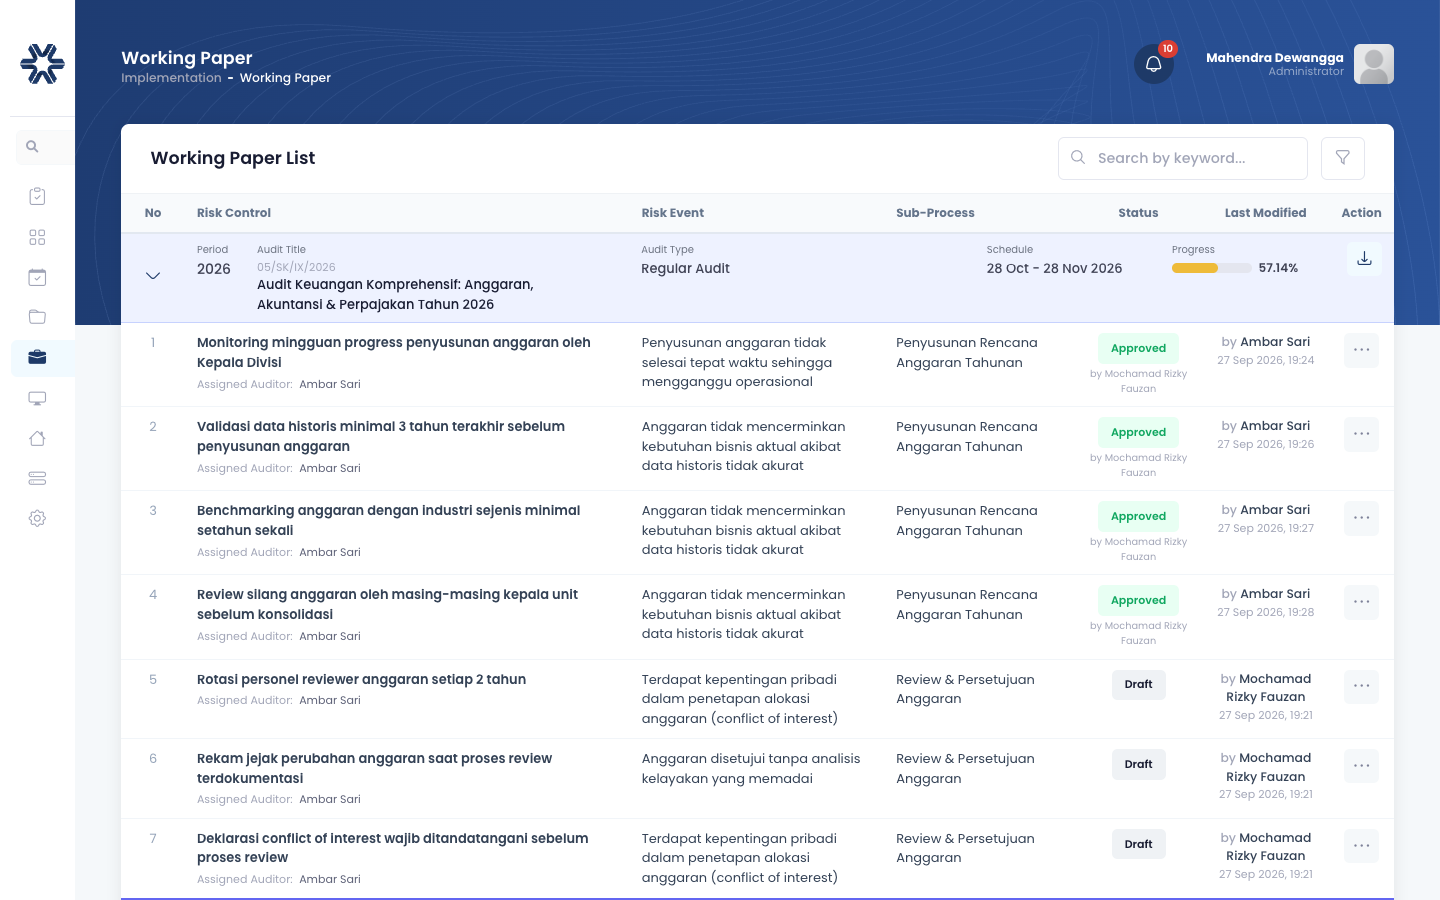Click Approved status on Monitoring mingguan row
Image resolution: width=1440 pixels, height=900 pixels.
tap(1138, 348)
